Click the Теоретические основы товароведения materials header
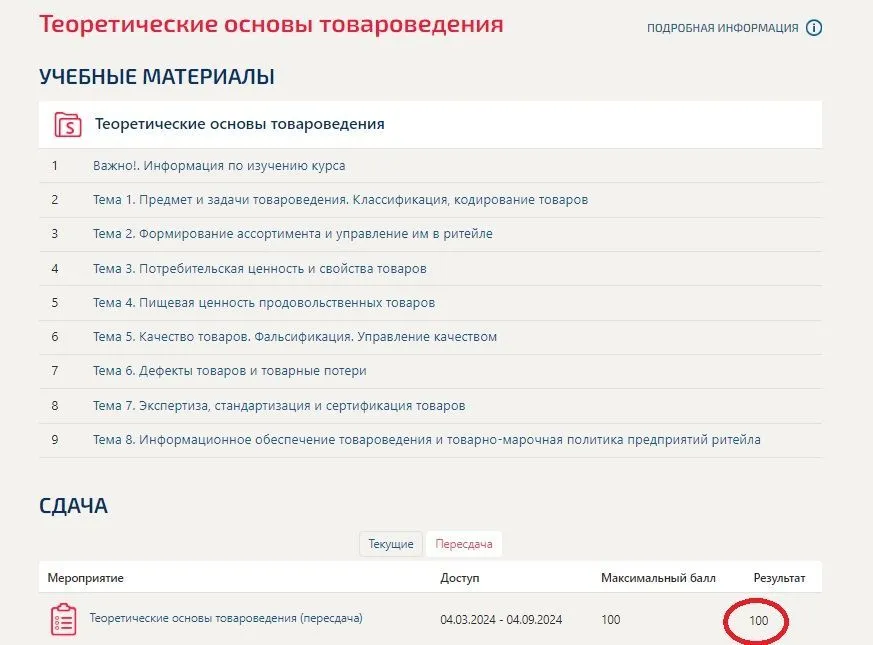The width and height of the screenshot is (873, 645). tap(239, 125)
